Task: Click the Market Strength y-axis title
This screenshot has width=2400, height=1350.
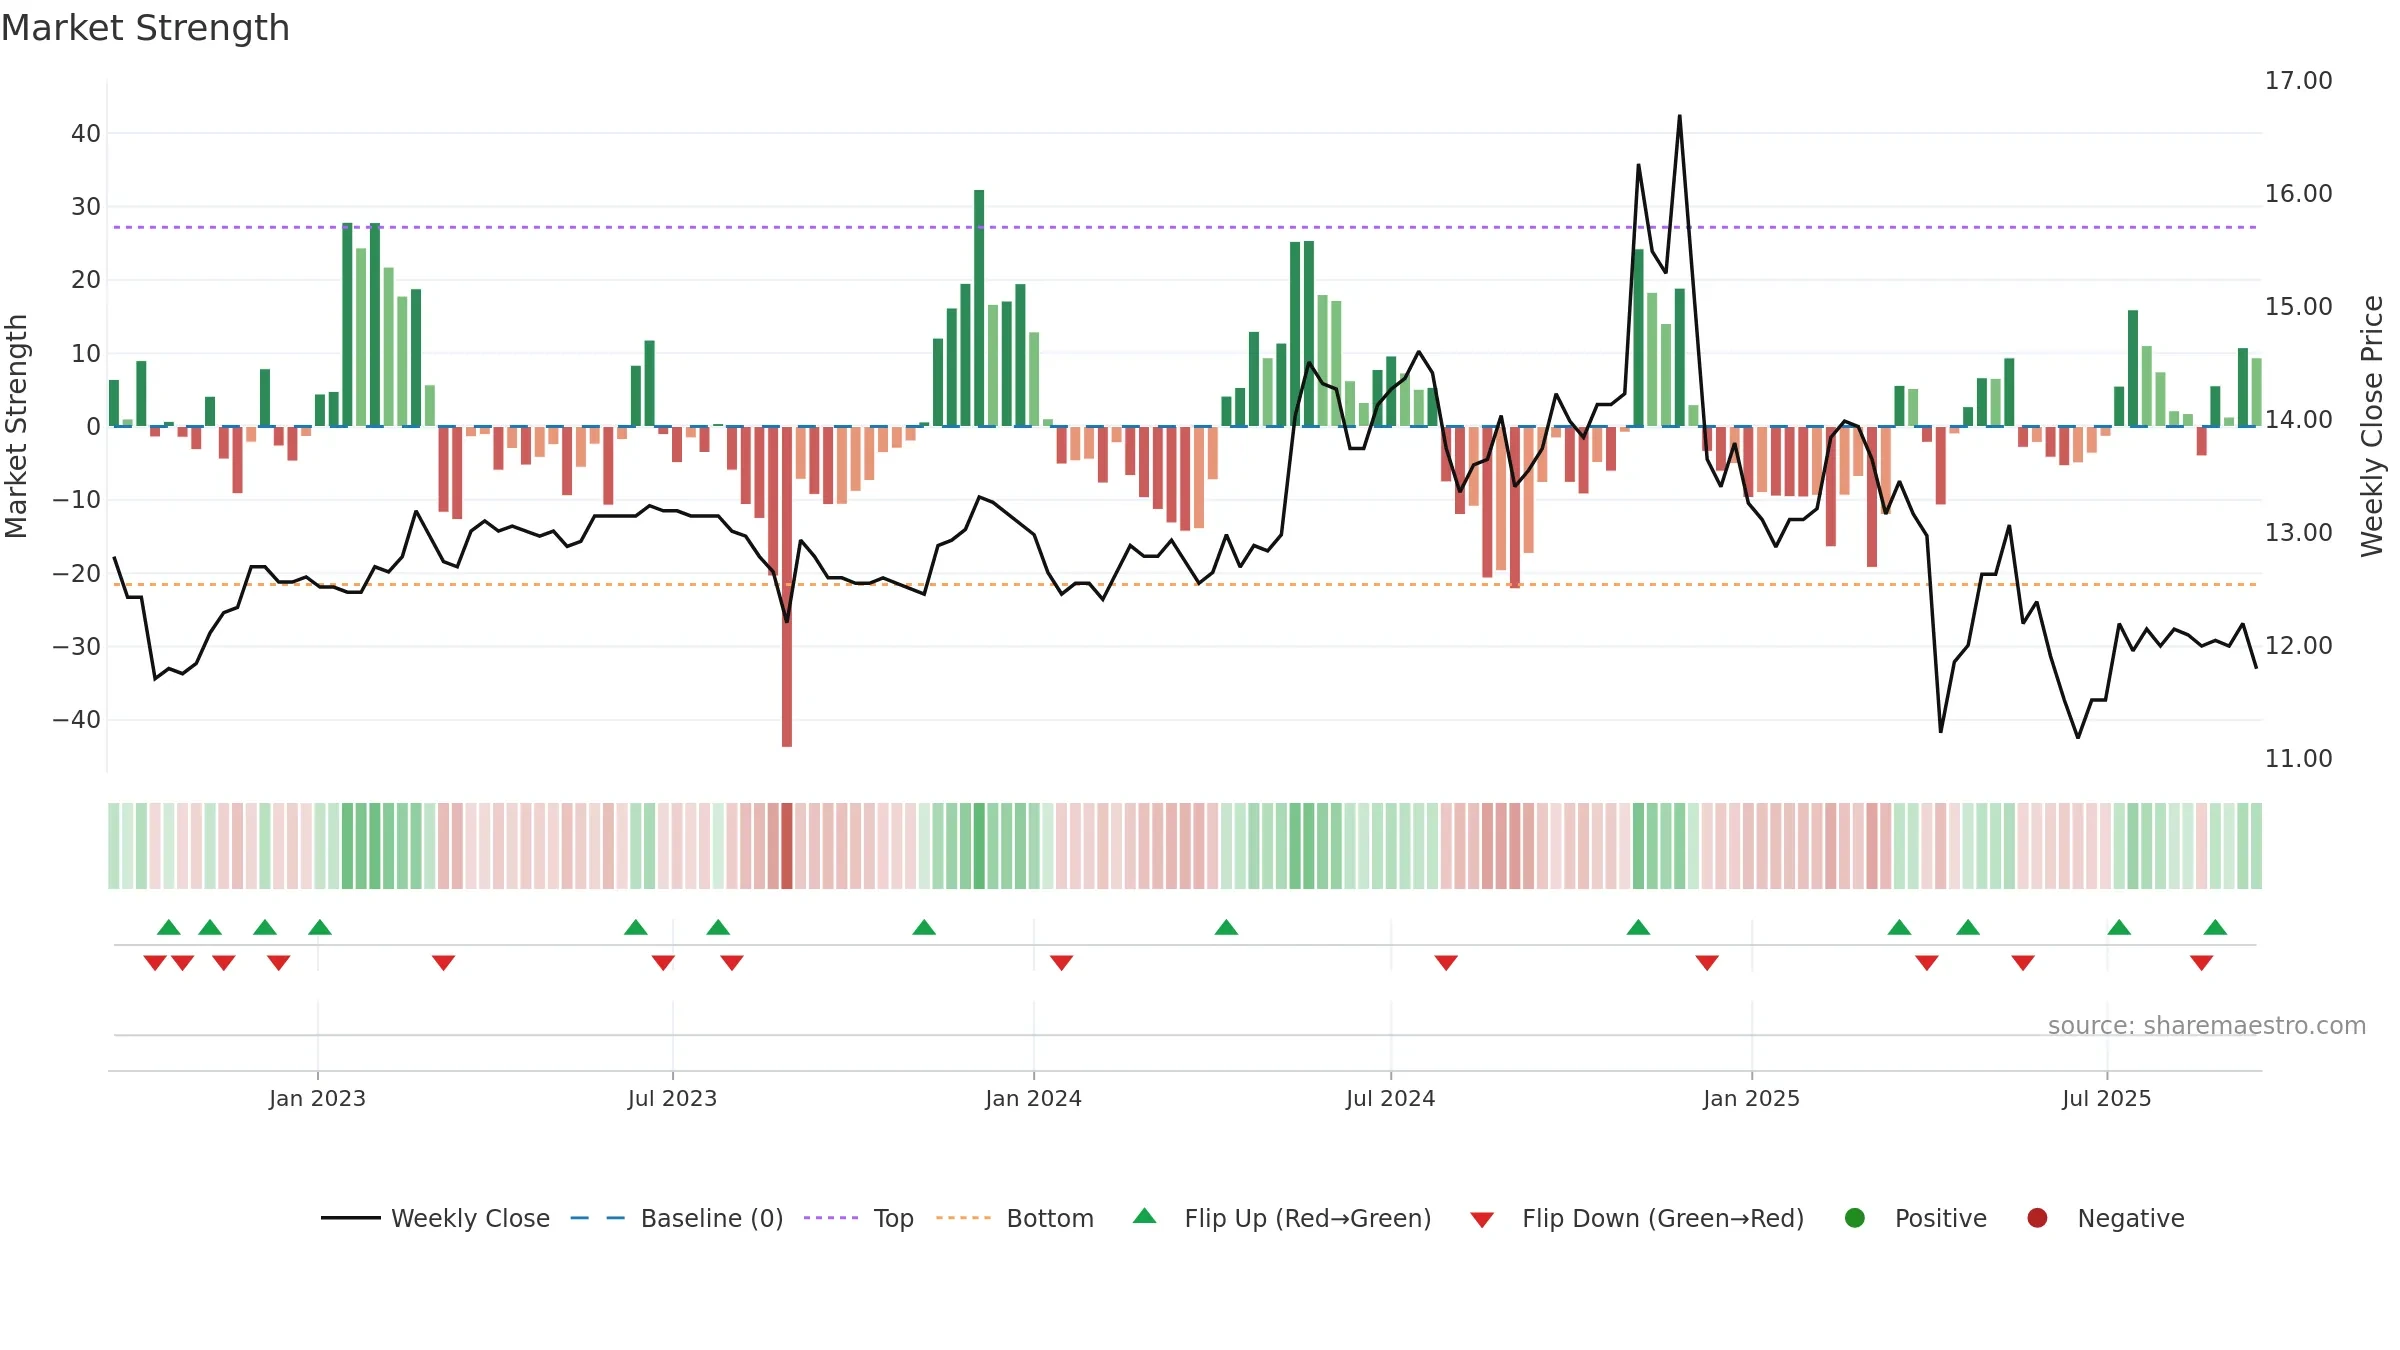Action: click(16, 426)
